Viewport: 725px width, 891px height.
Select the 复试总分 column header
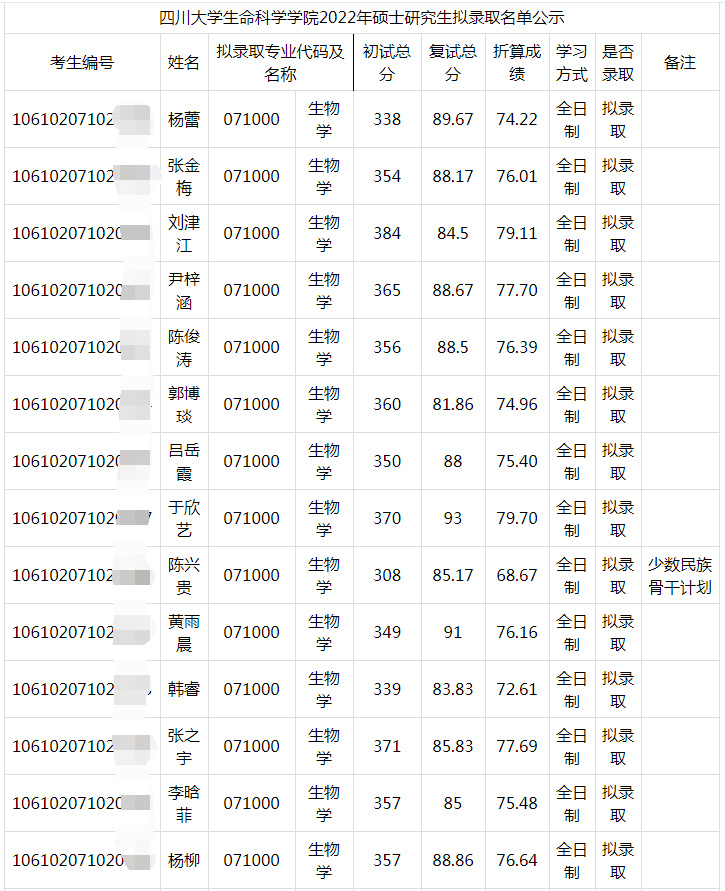(453, 62)
